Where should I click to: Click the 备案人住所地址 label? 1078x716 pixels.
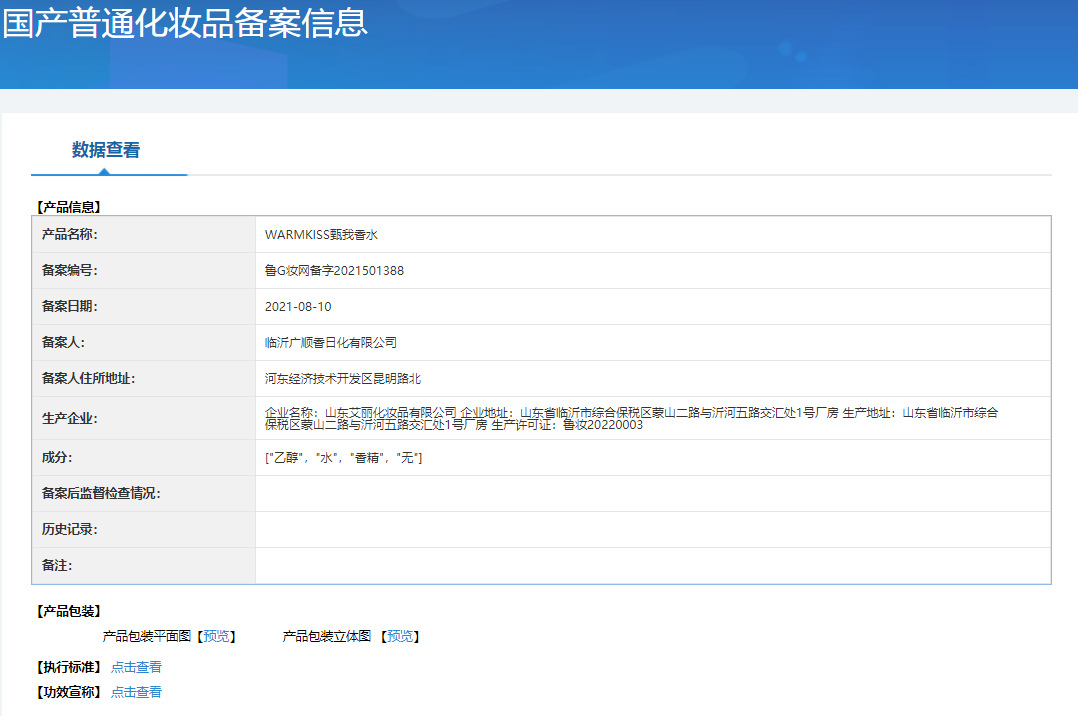coord(88,378)
